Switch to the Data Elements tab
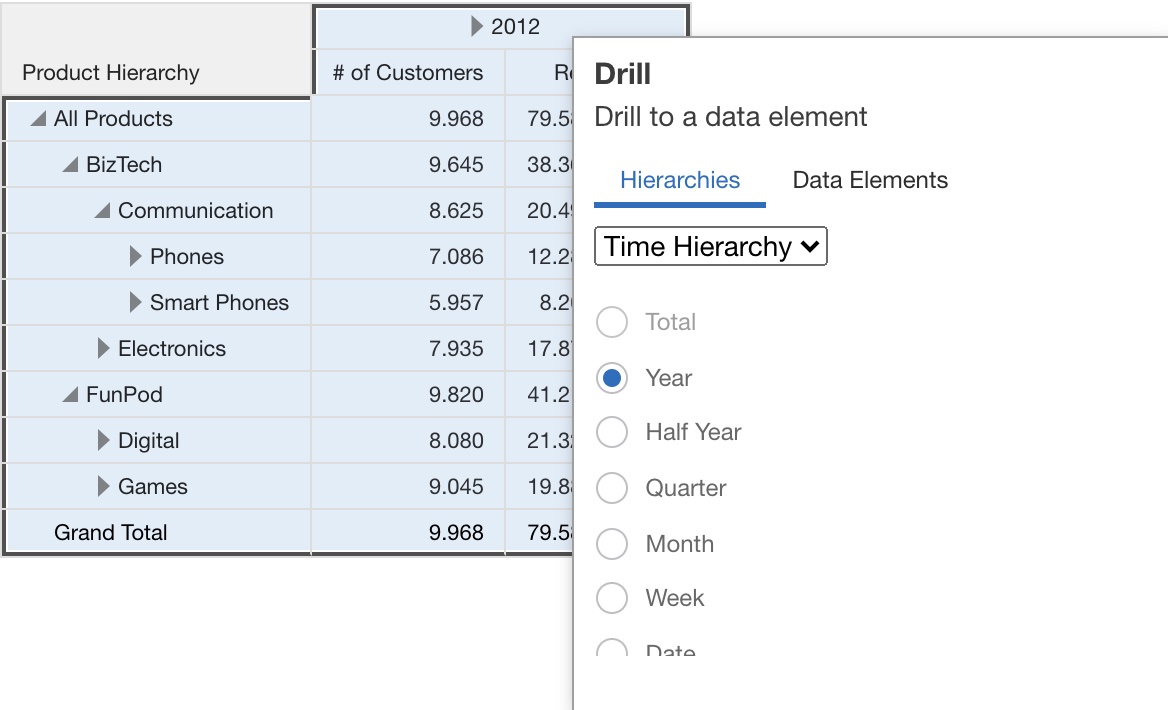 [869, 180]
